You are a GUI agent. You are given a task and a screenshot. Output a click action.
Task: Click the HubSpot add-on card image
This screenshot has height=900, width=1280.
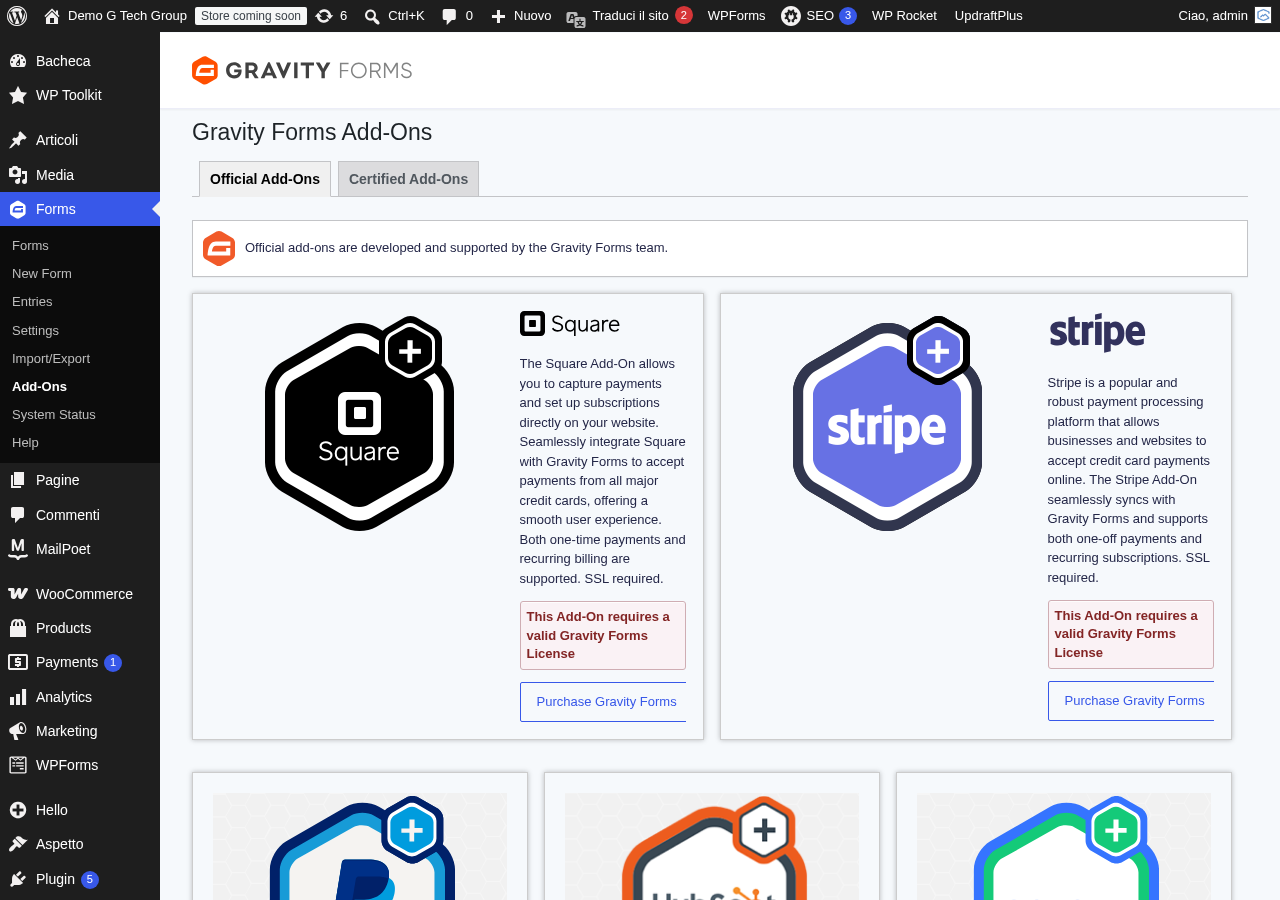coord(712,847)
